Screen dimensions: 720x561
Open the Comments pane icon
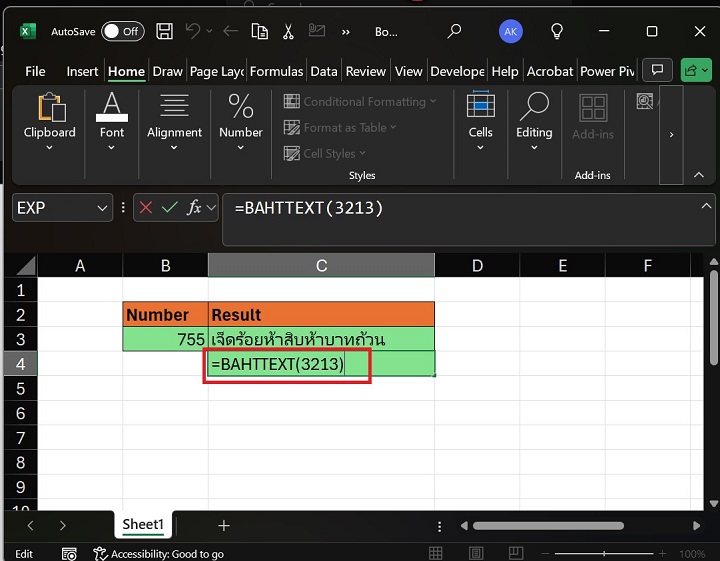point(656,70)
